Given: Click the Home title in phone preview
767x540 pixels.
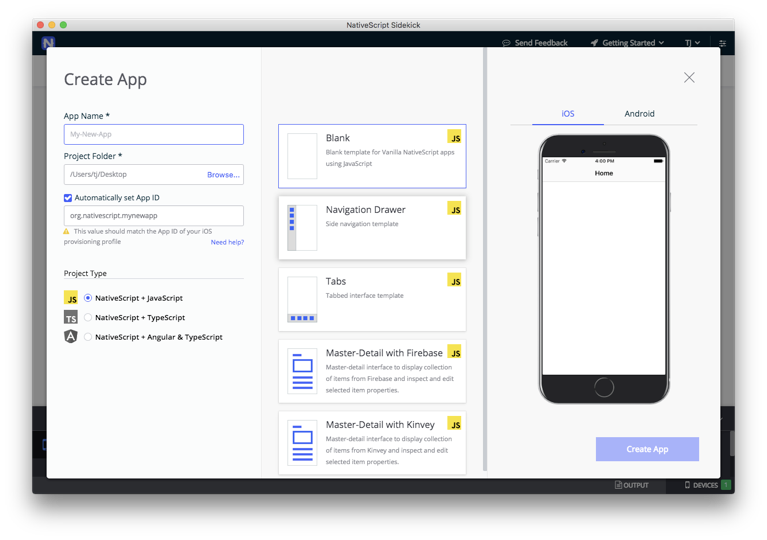Looking at the screenshot, I should click(x=604, y=173).
